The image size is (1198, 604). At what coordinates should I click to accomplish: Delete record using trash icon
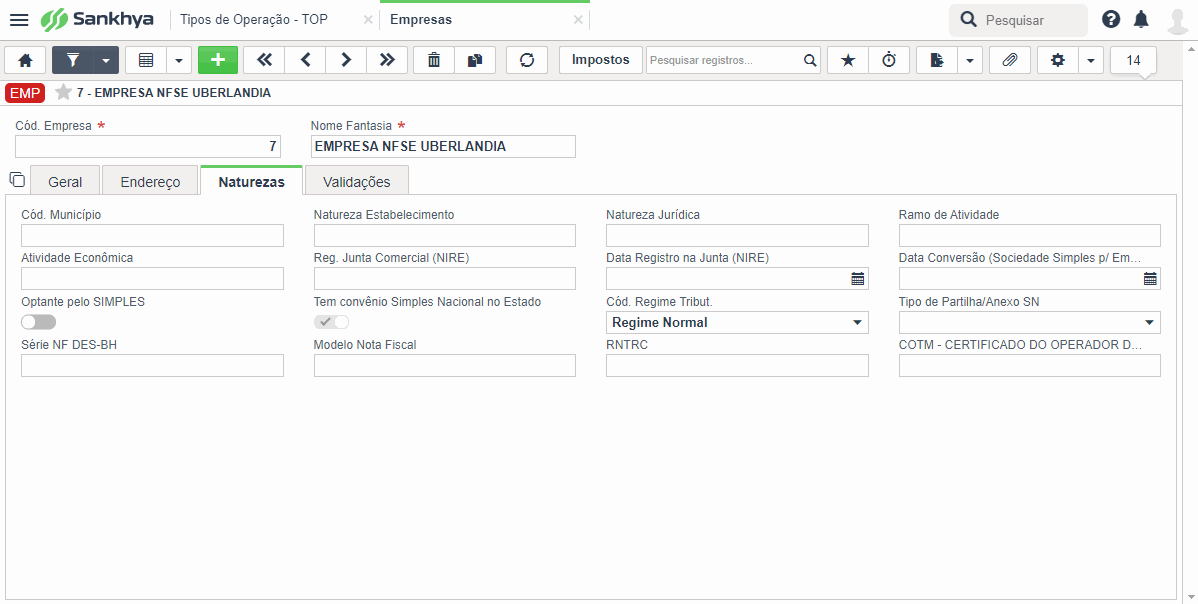pyautogui.click(x=434, y=60)
